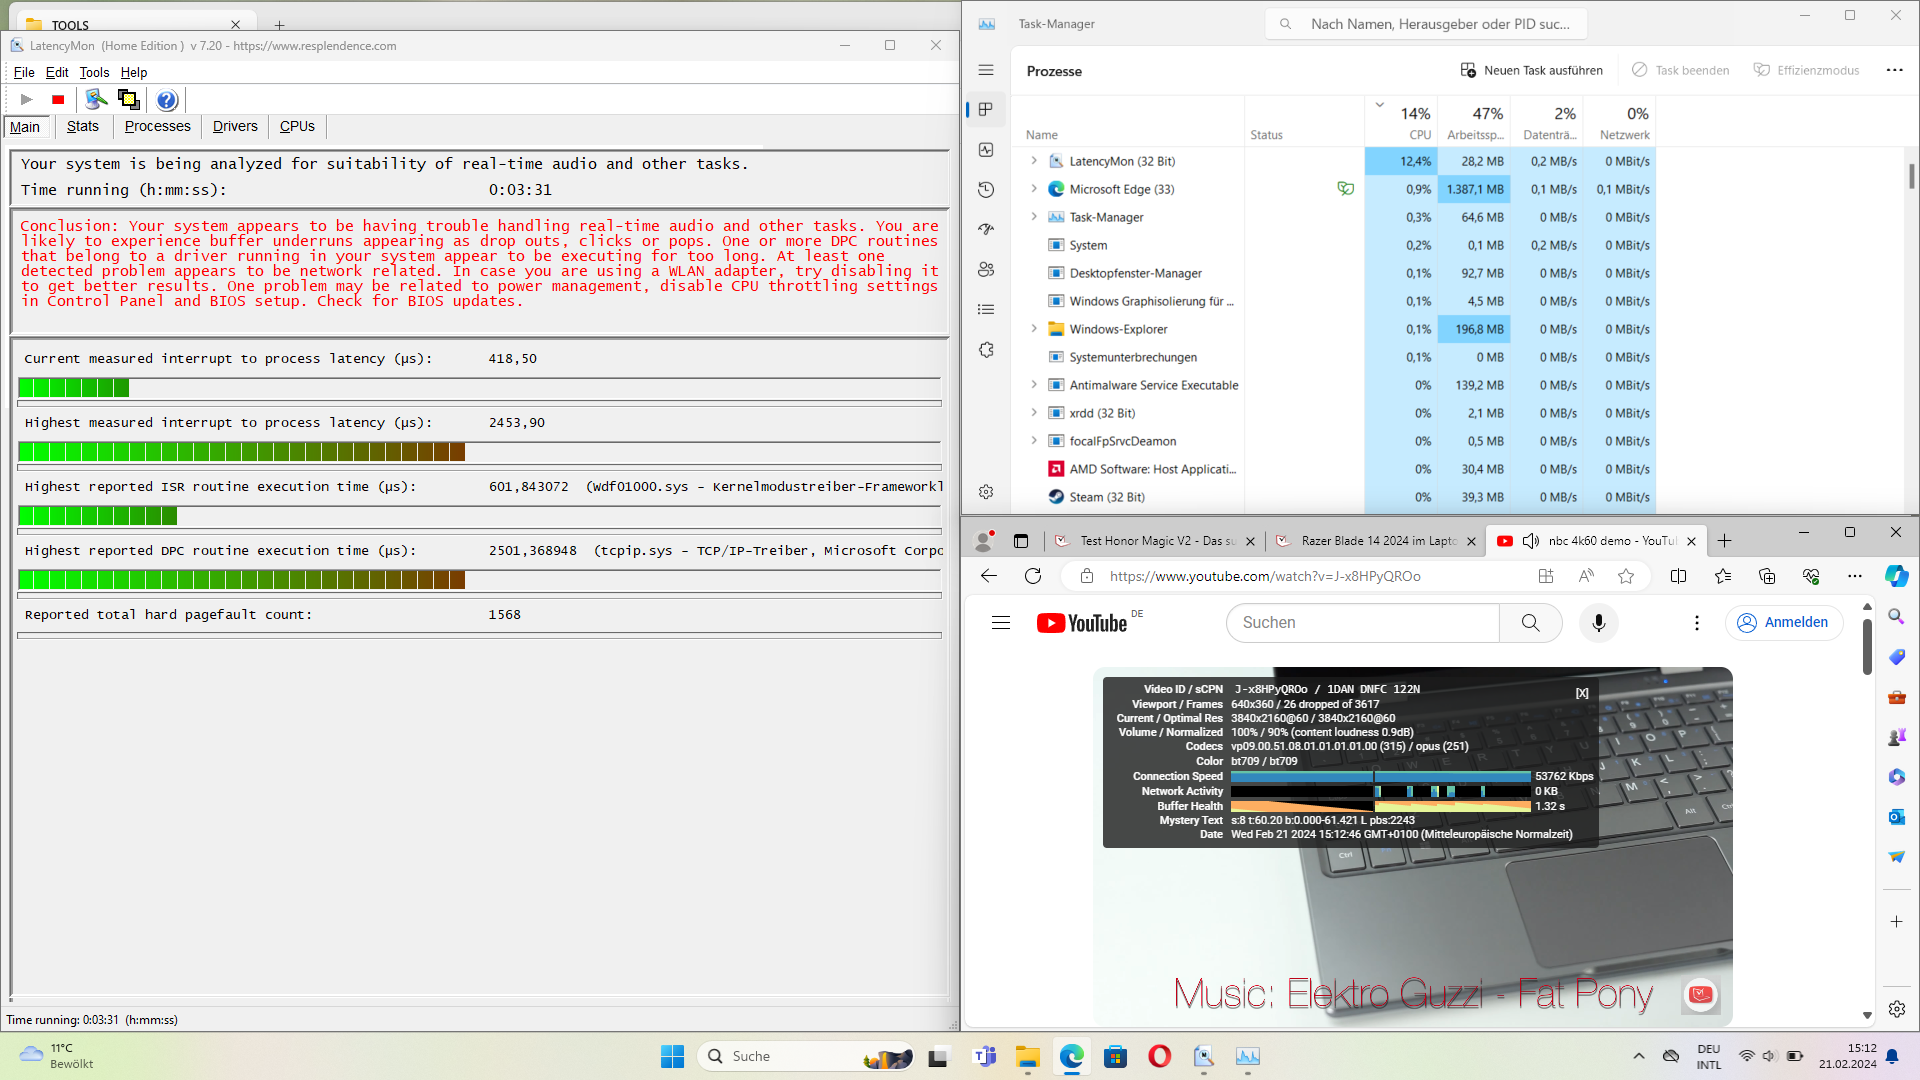Toggle Task Manager navigation hamburger menu
1920x1080 pixels.
tap(986, 70)
